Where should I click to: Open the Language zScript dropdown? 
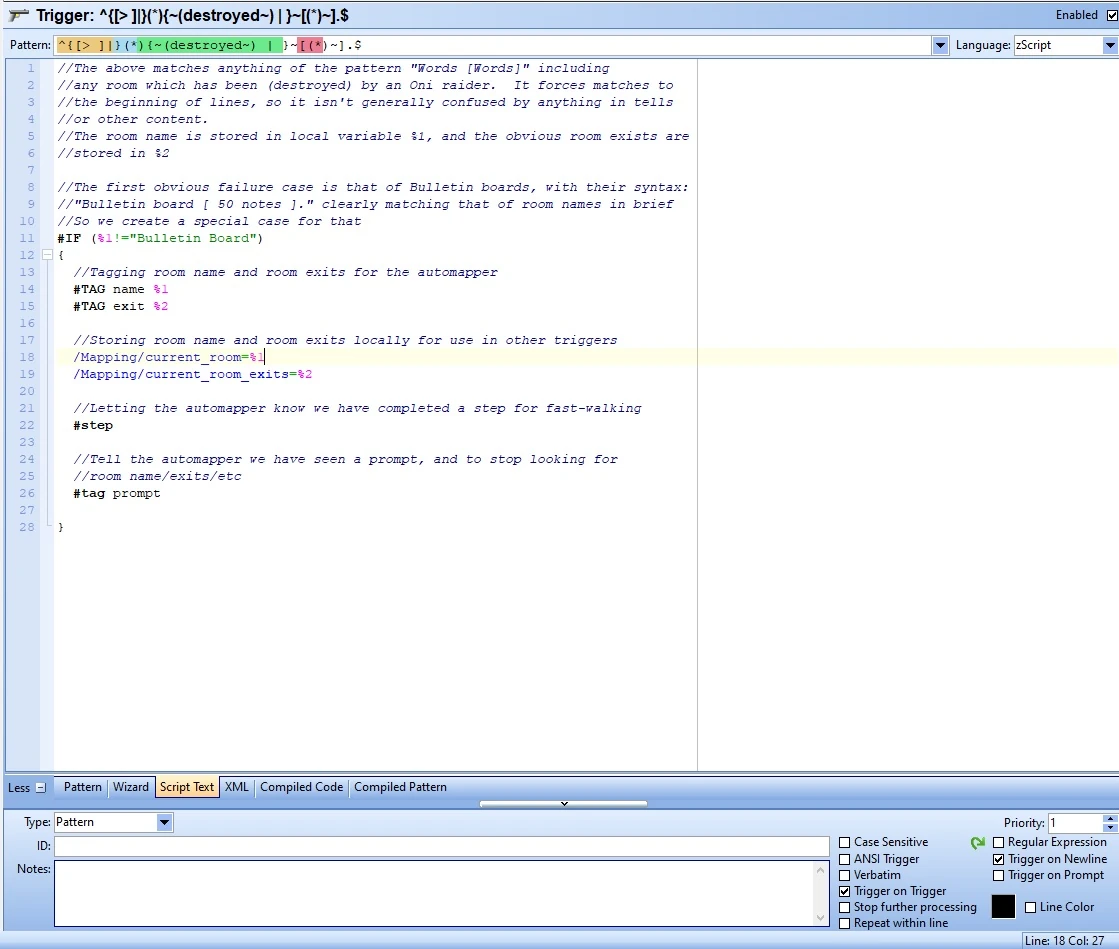tap(1109, 46)
